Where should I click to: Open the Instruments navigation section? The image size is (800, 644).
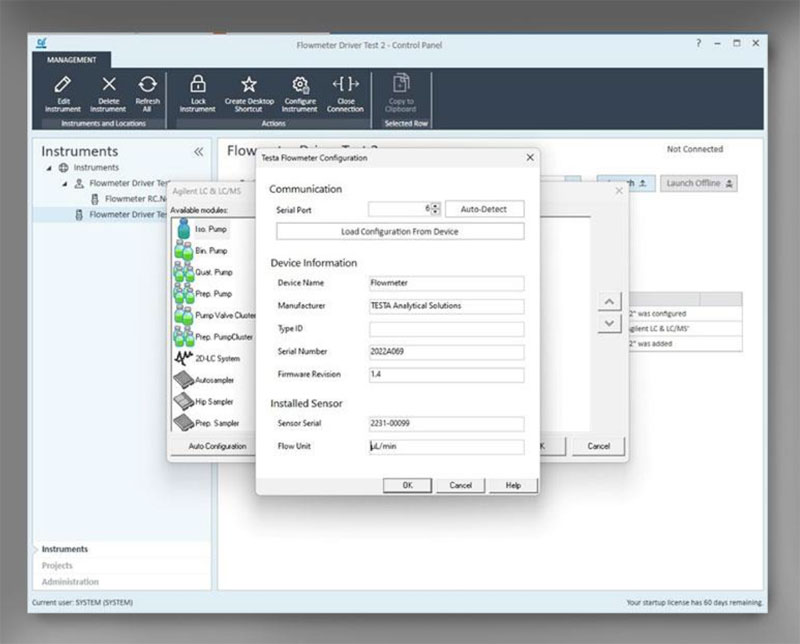(x=65, y=549)
